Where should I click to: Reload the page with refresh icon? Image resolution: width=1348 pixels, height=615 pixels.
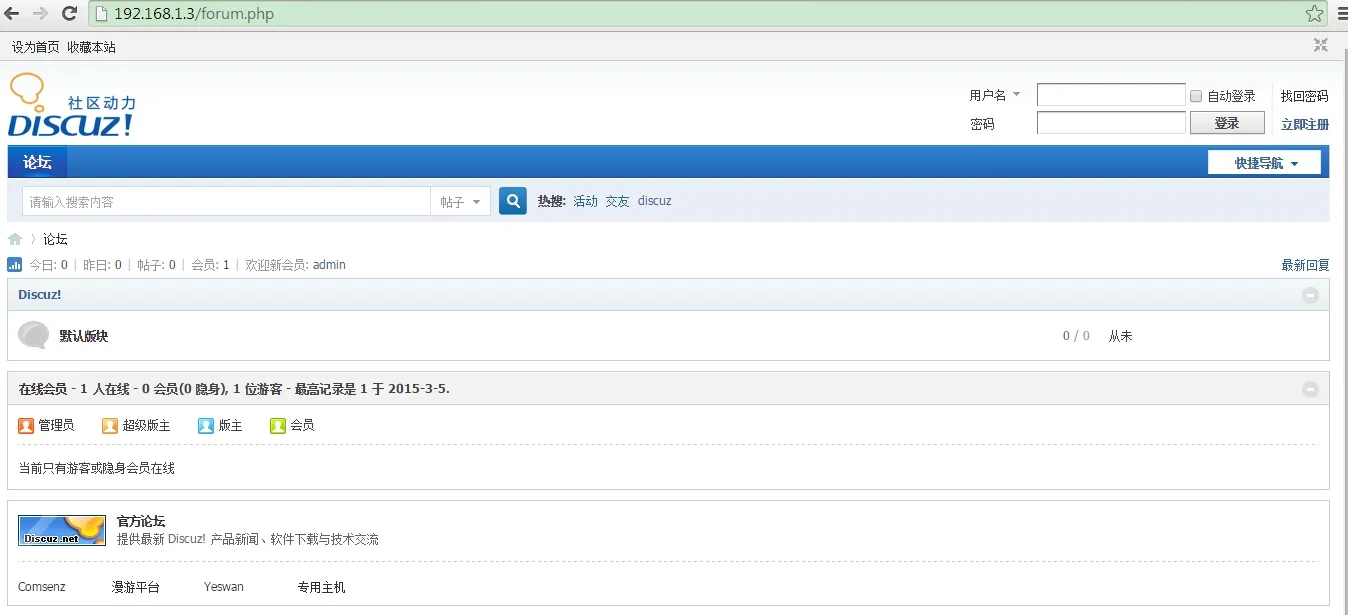[x=69, y=14]
